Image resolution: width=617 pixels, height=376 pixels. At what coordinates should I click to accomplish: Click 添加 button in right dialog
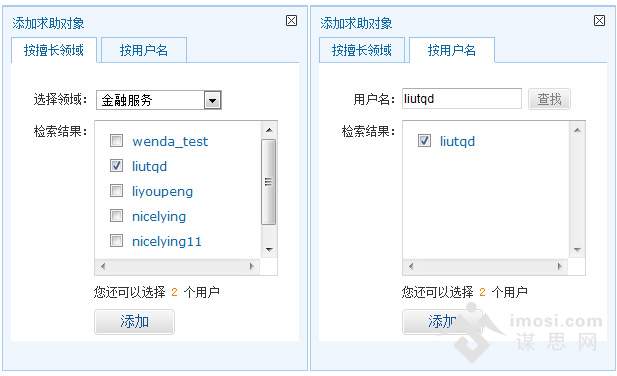point(442,322)
